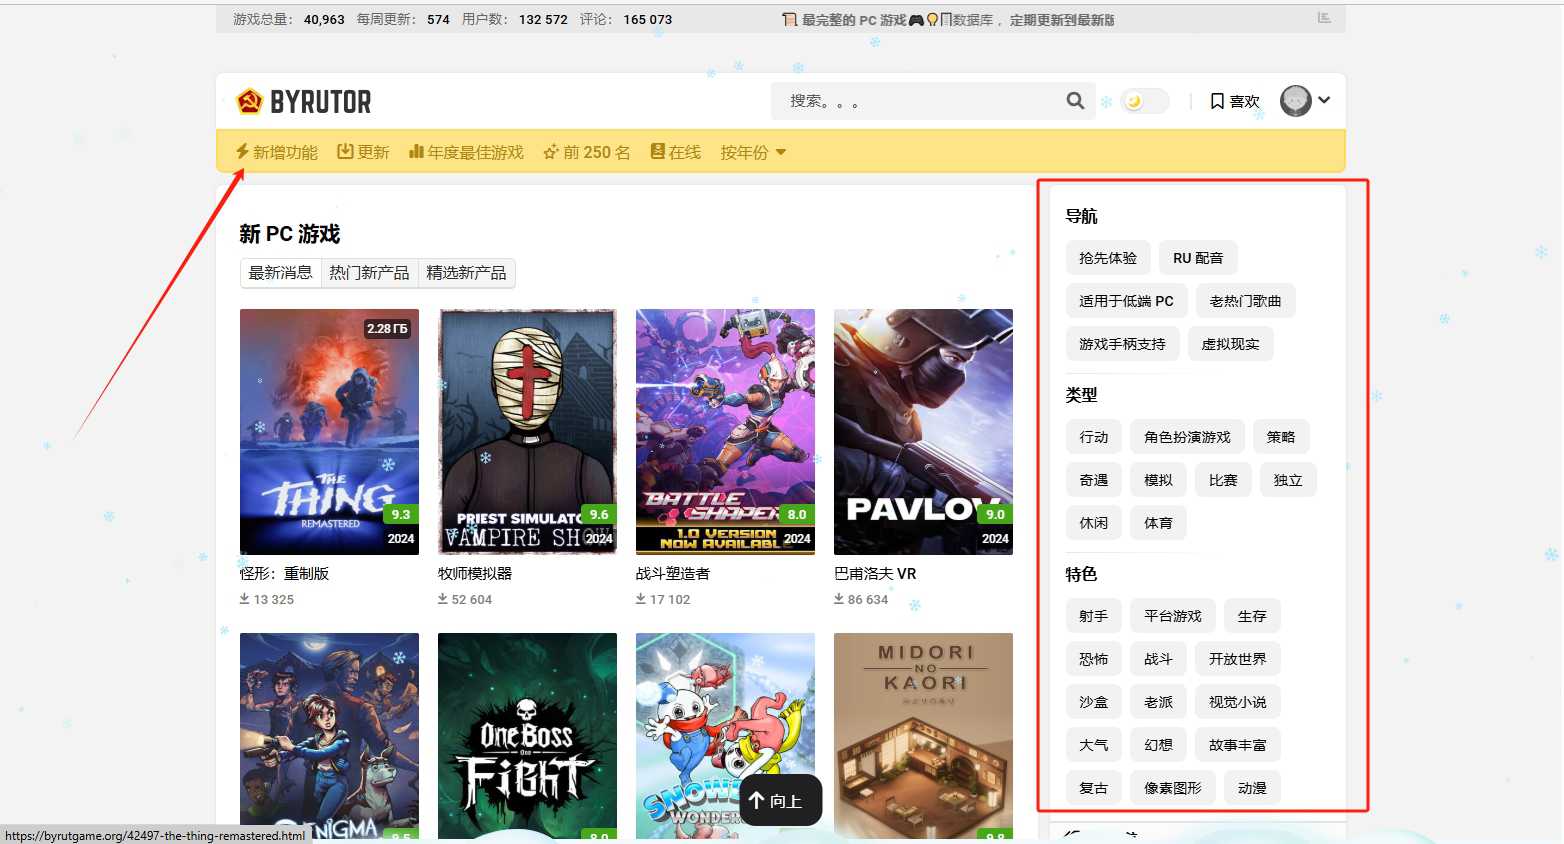The image size is (1564, 844).
Task: Click the 牧师模拟器 title link
Action: tap(475, 574)
